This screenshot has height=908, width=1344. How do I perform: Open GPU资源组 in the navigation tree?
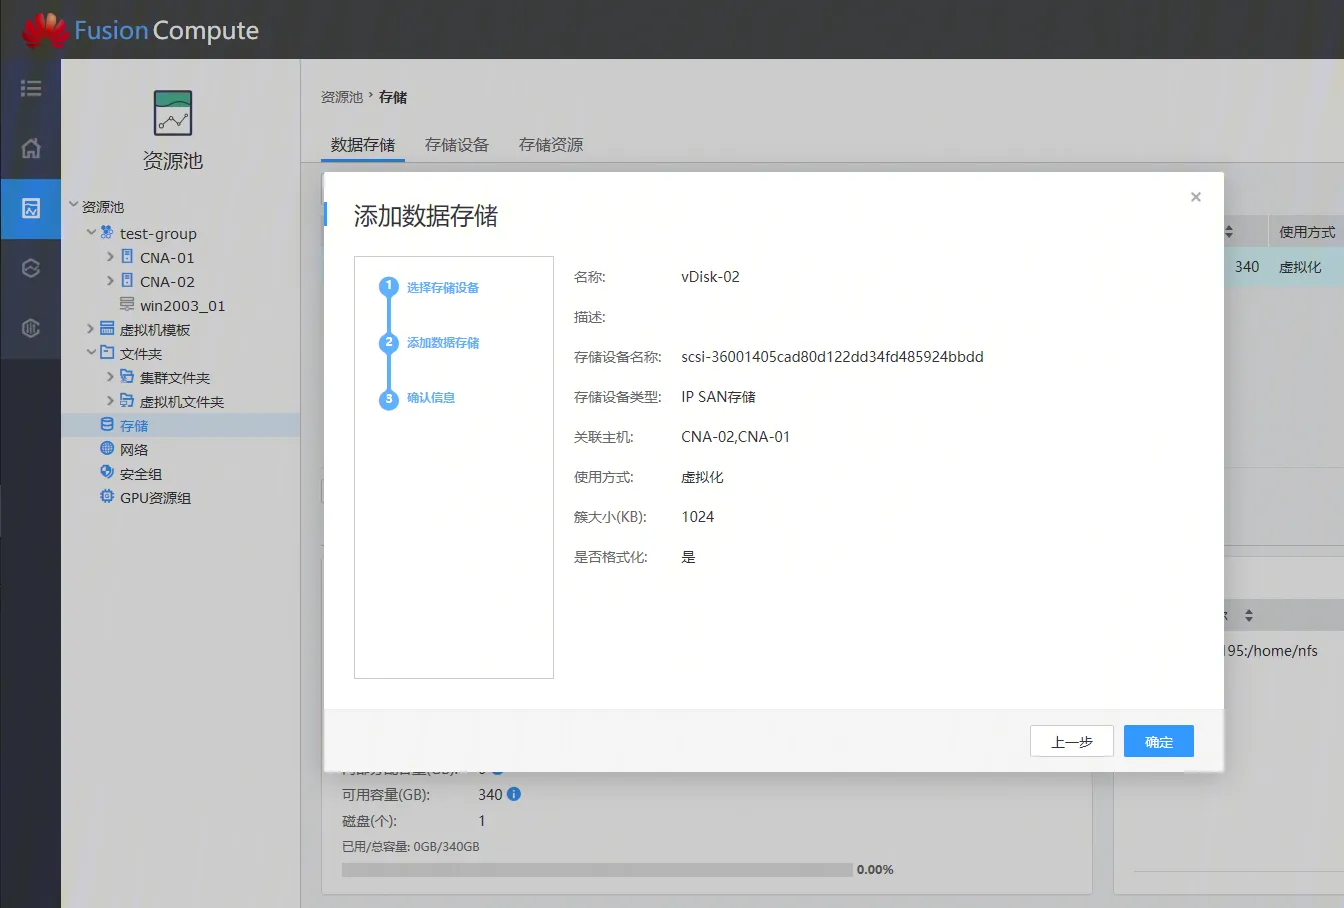(155, 498)
